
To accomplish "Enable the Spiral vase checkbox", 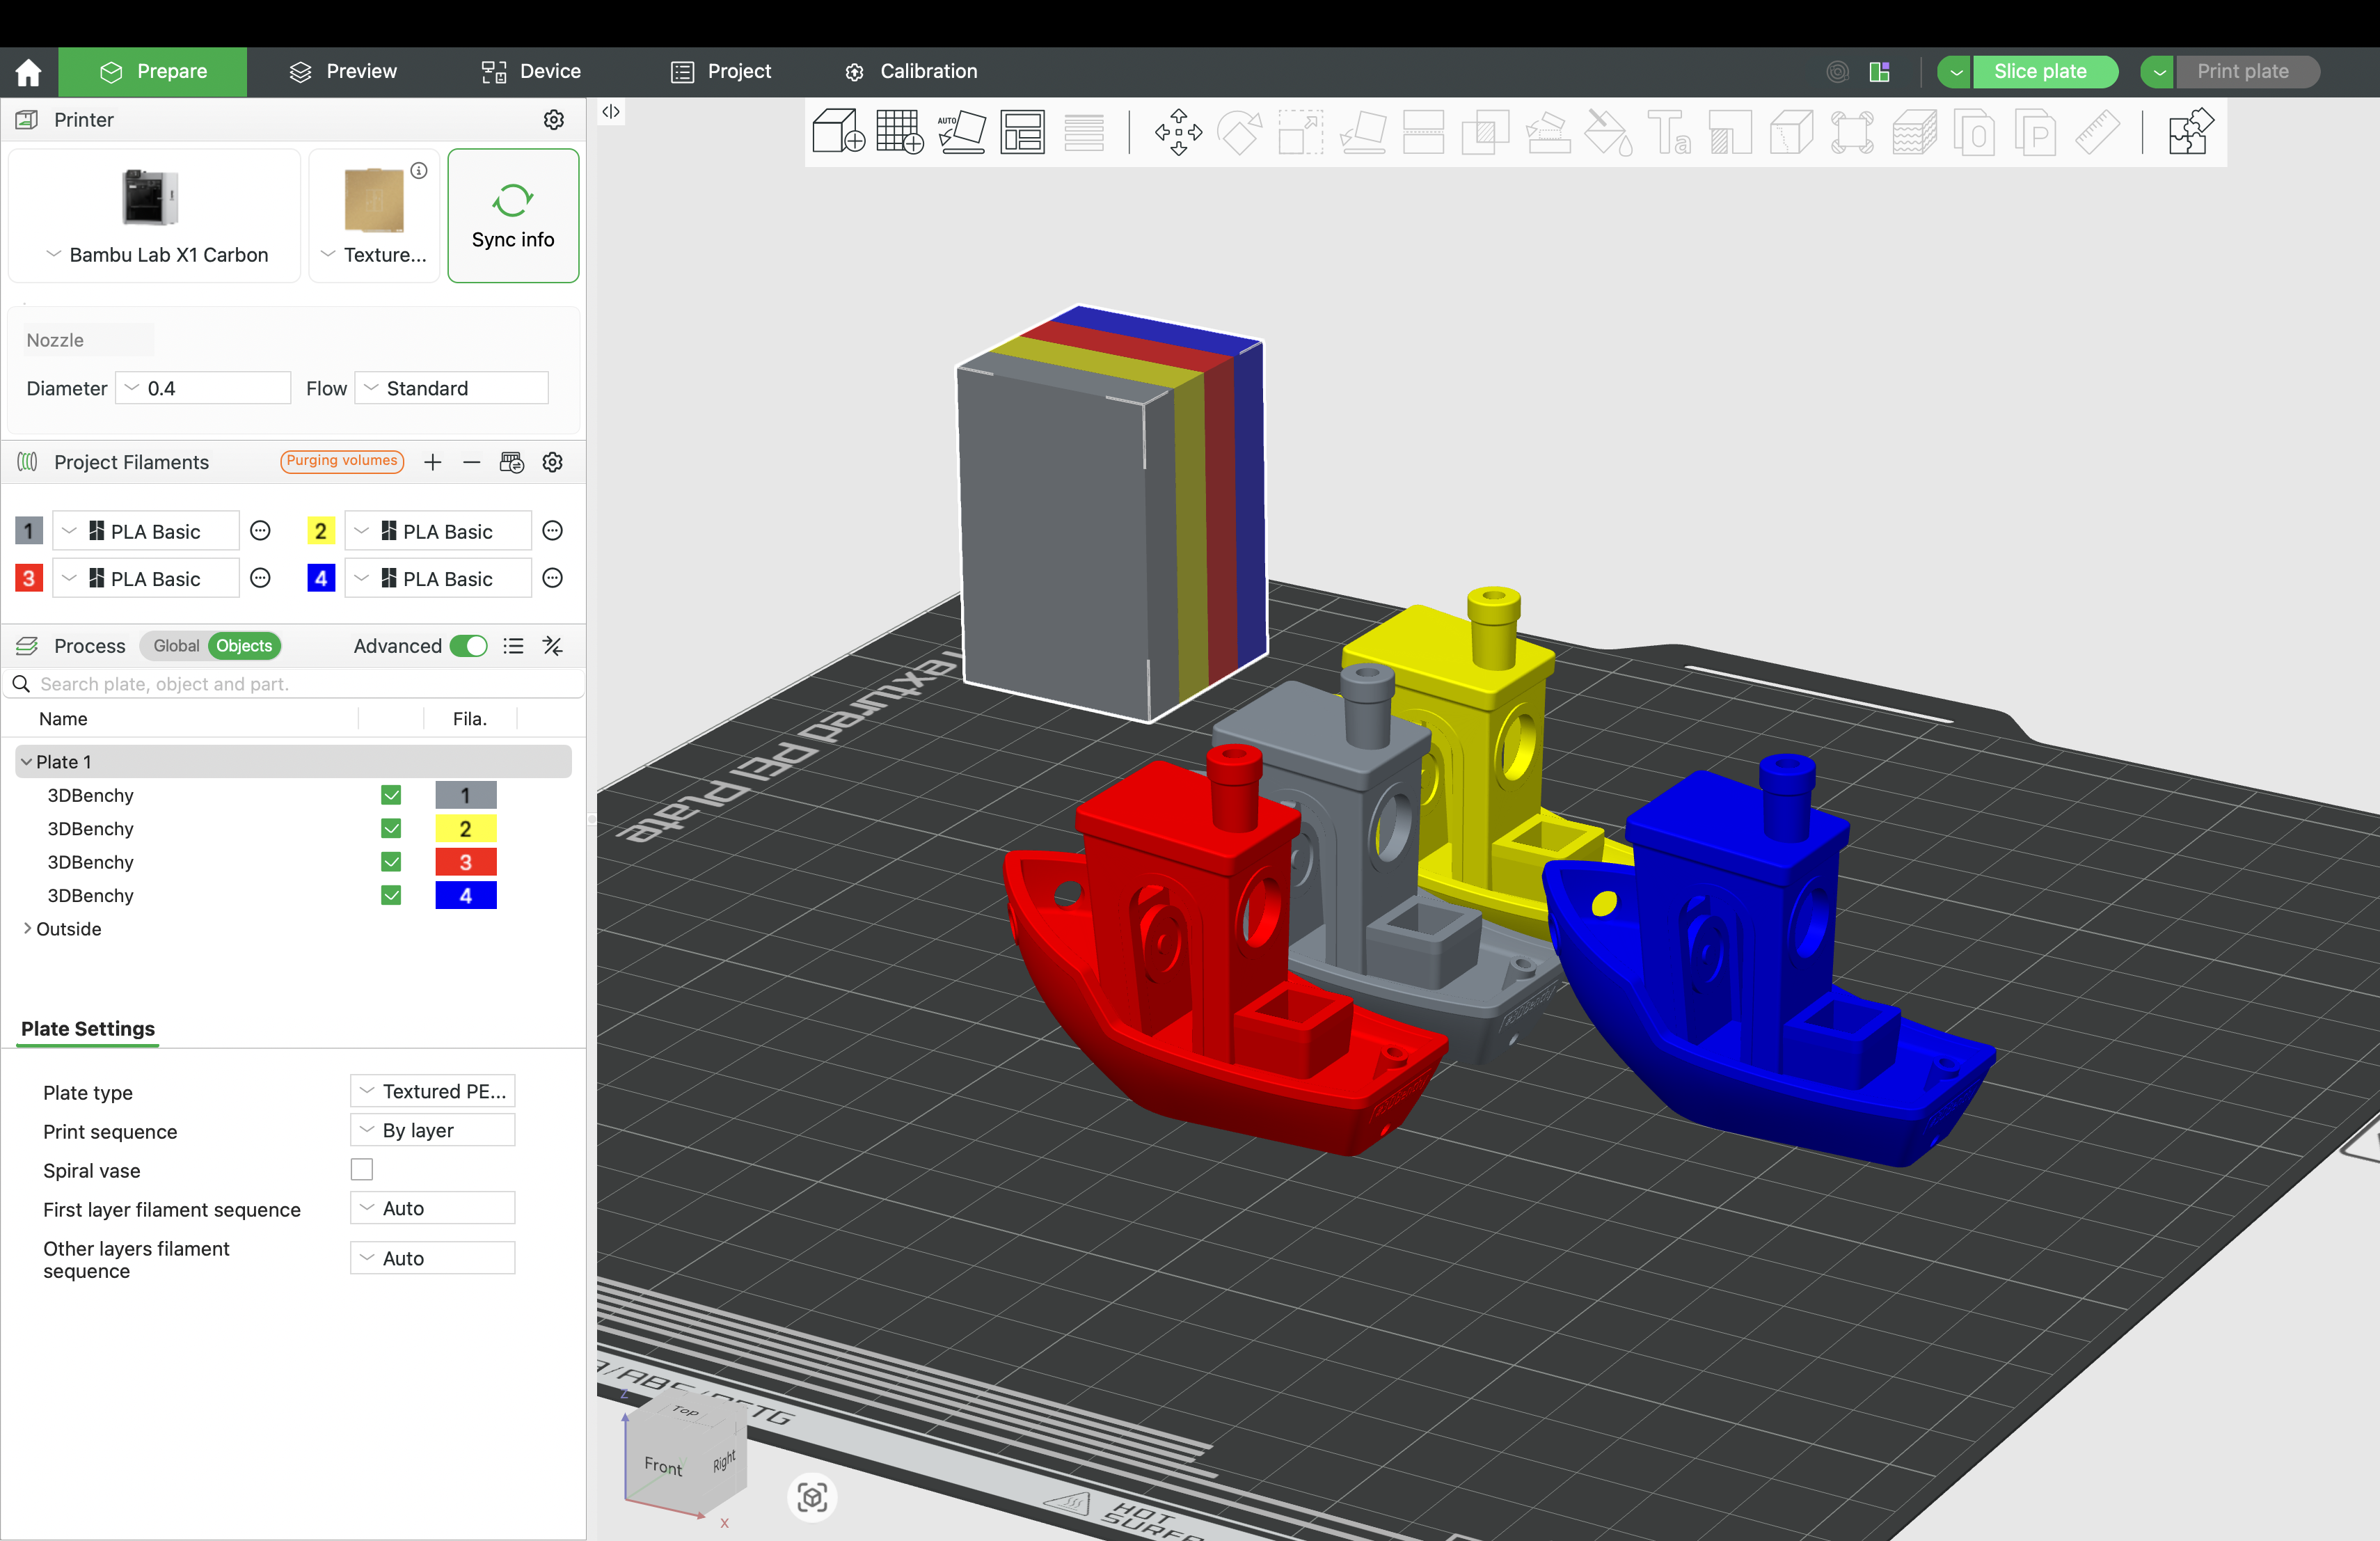I will tap(362, 1169).
